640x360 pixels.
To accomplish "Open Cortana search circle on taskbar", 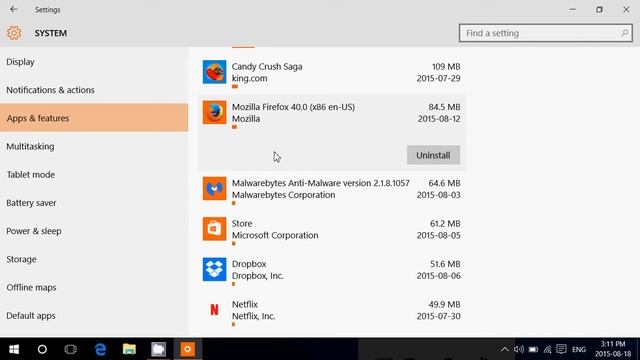I will 42,349.
